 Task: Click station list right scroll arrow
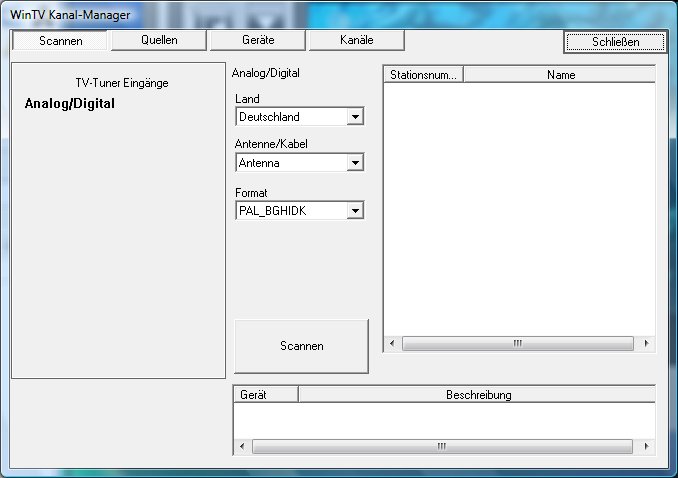tap(646, 343)
